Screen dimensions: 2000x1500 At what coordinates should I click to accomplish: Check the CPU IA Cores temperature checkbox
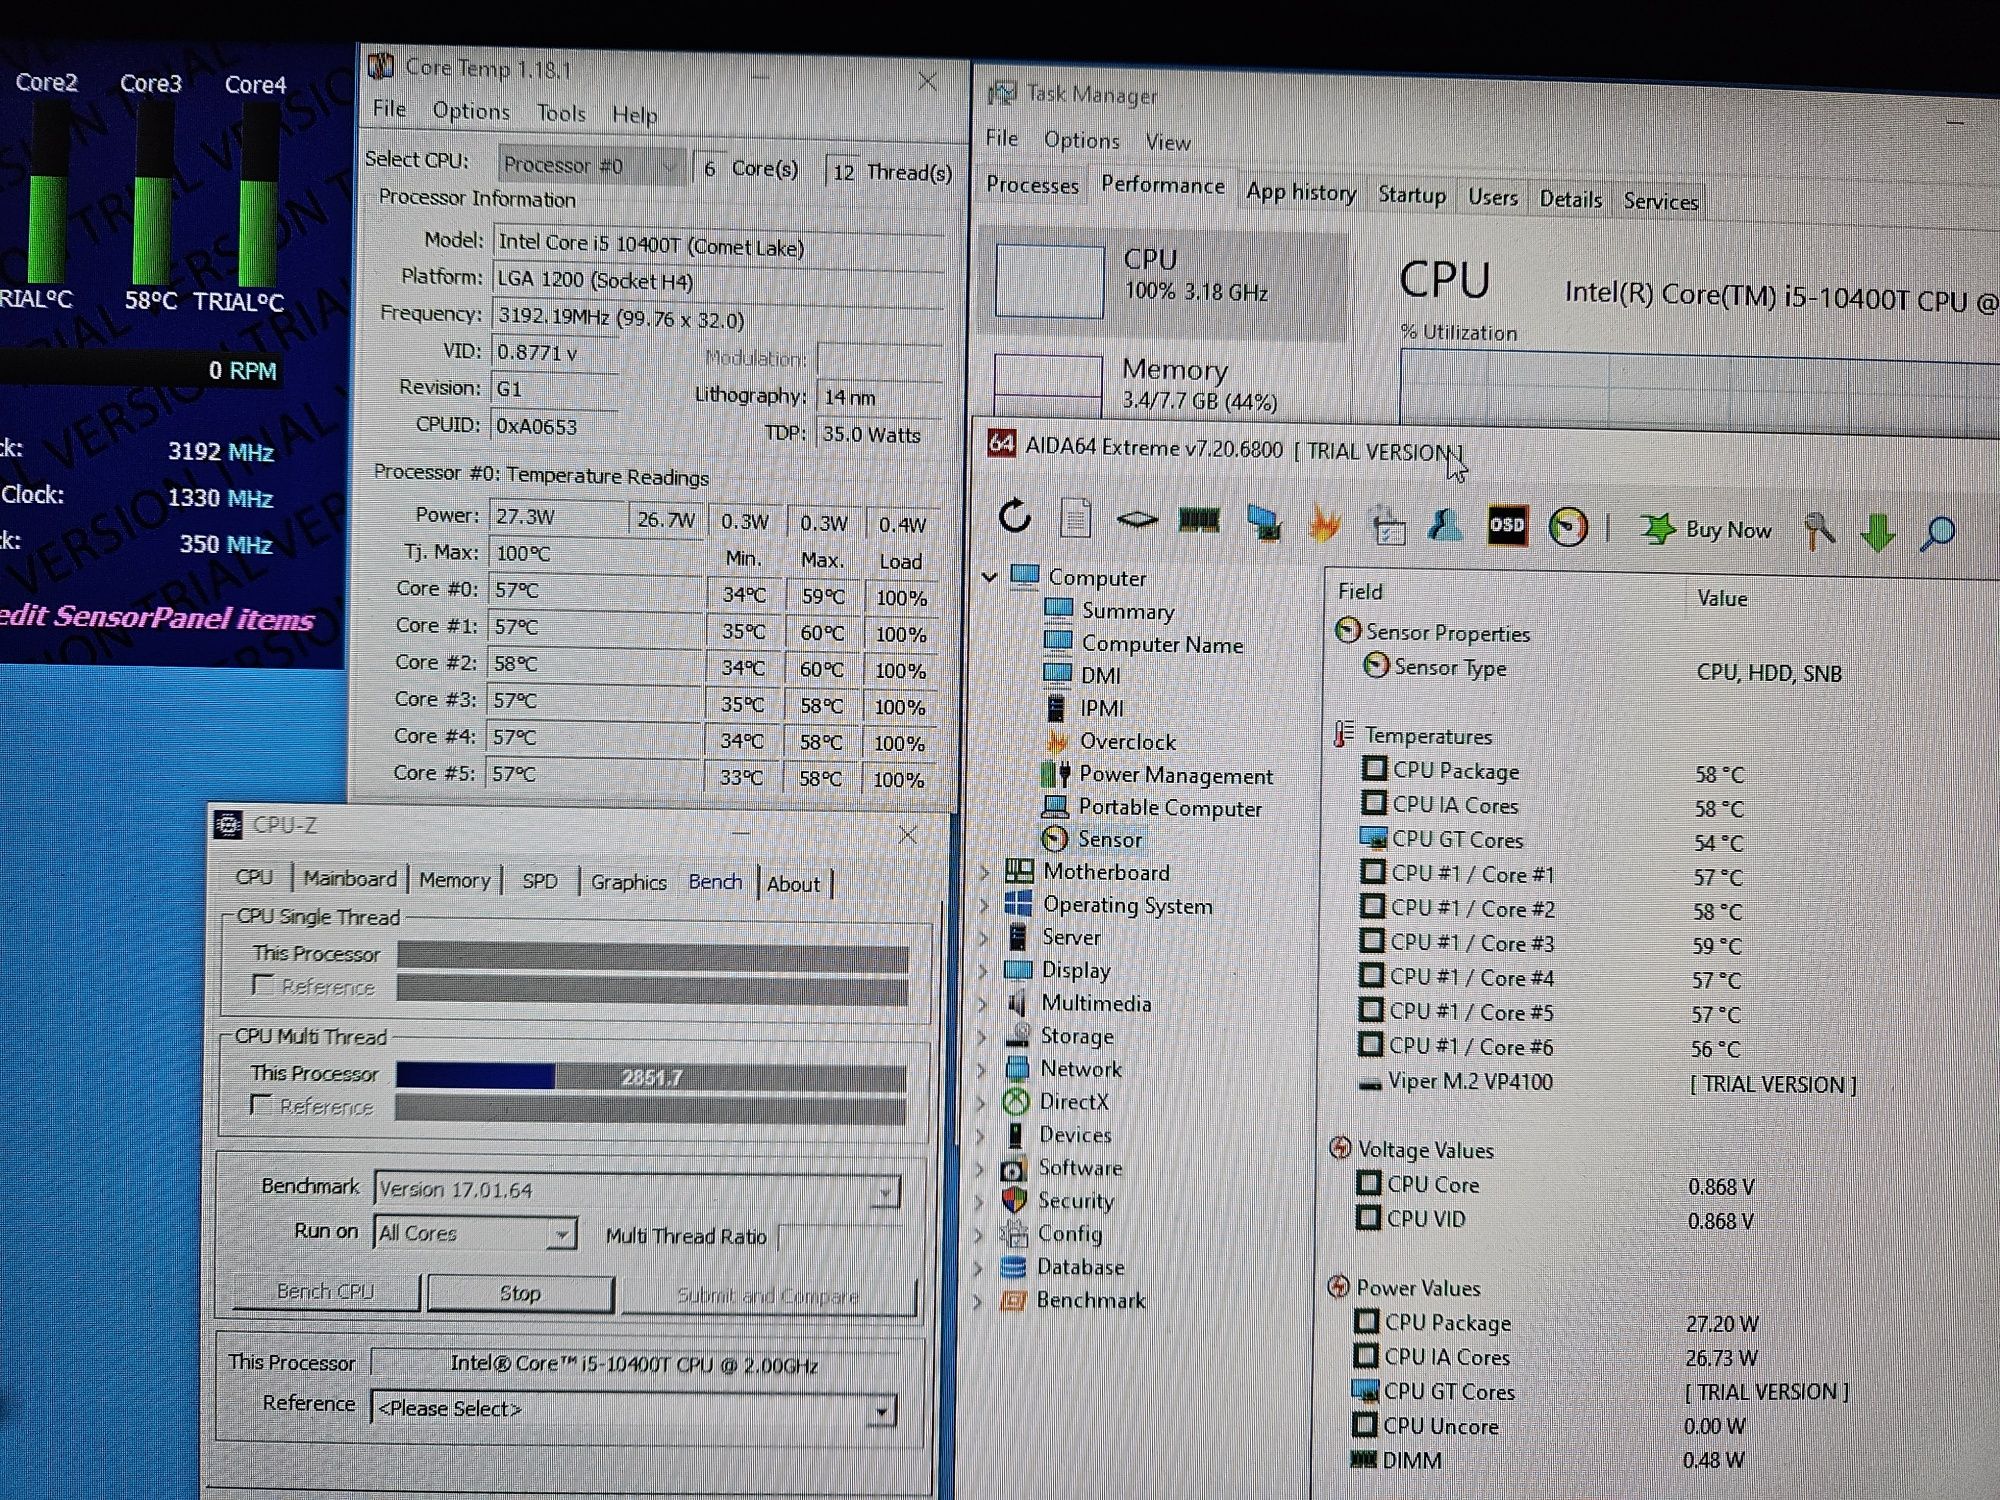click(1374, 803)
